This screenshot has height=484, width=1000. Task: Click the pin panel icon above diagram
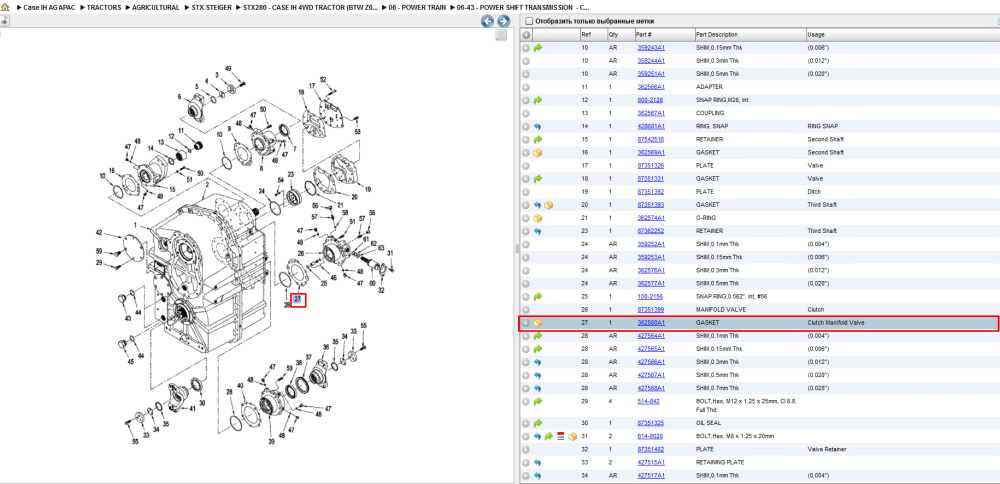[4, 21]
